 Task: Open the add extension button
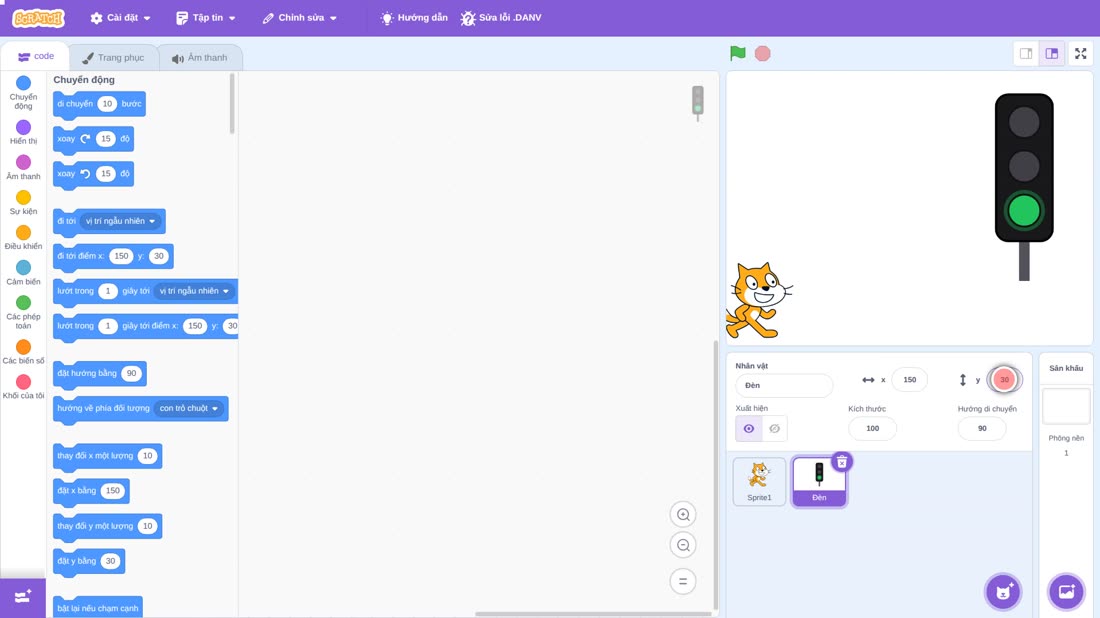(23, 597)
